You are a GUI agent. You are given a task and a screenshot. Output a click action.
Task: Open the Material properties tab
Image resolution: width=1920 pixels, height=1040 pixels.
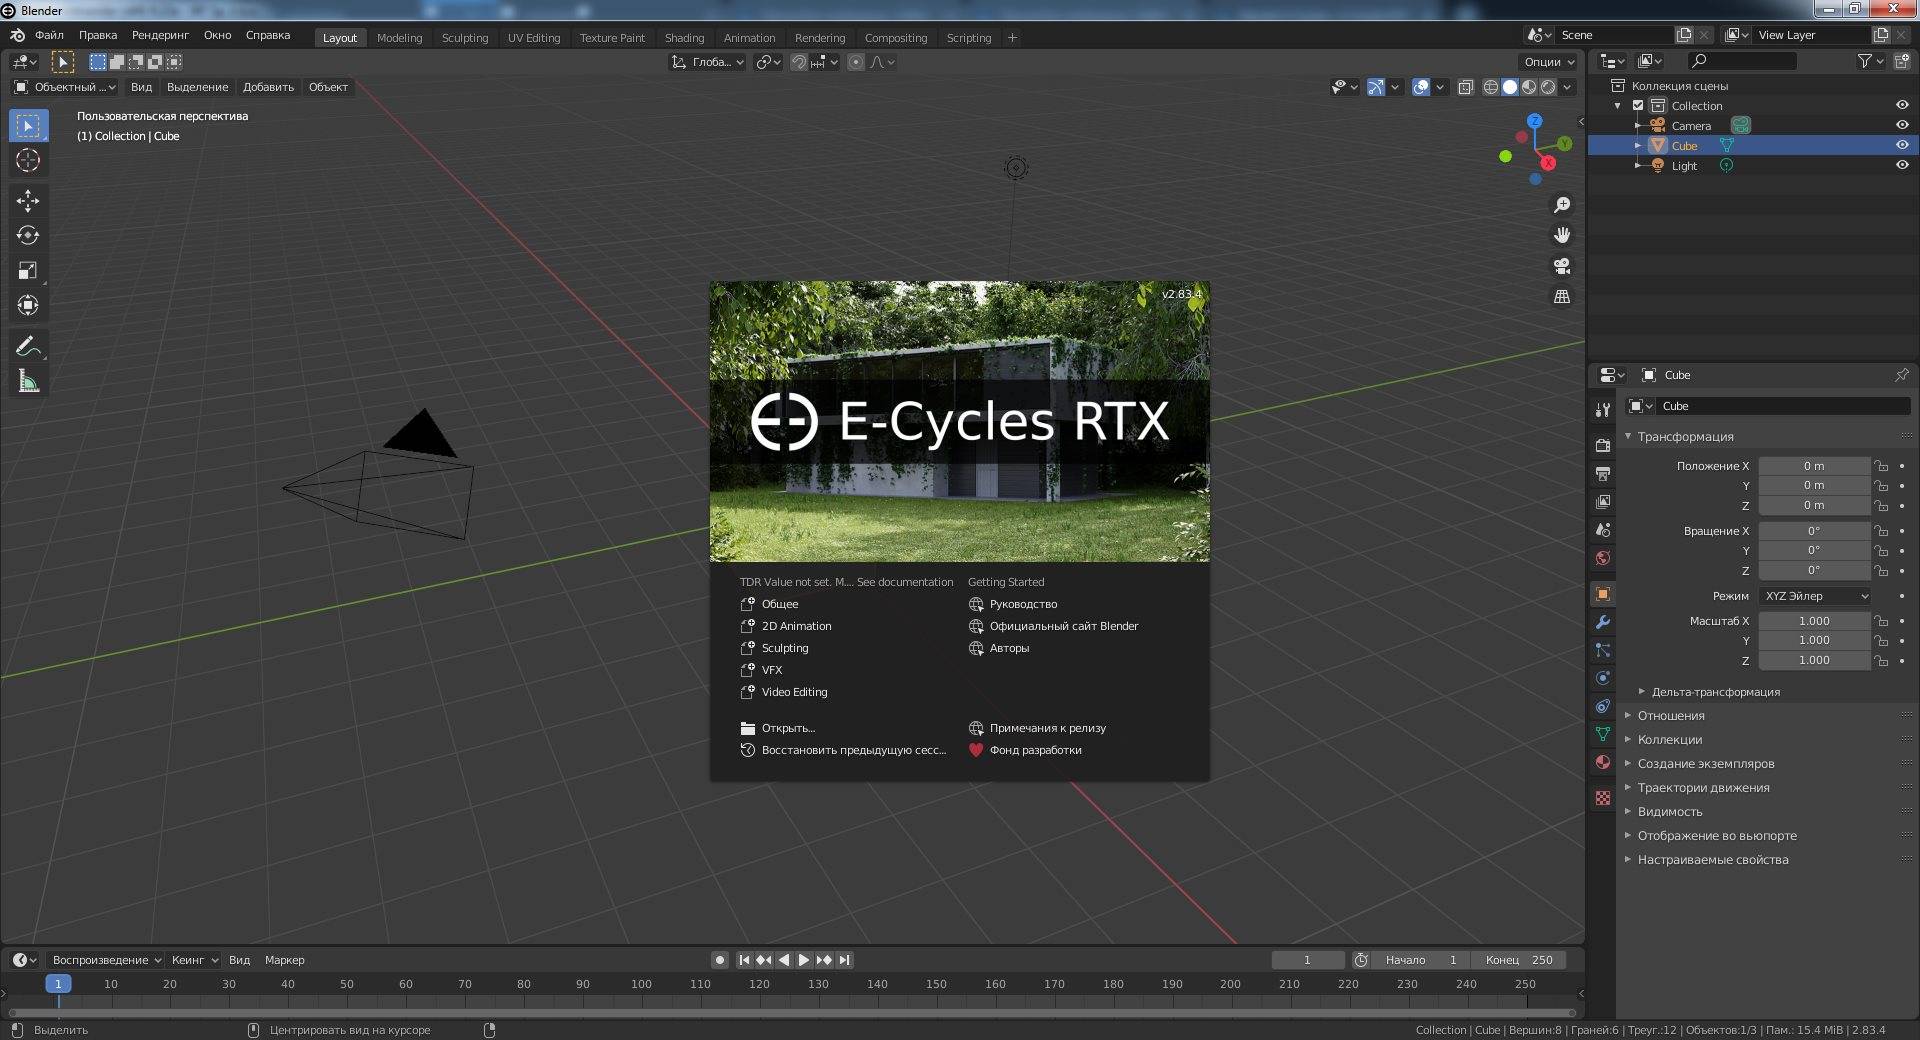[1603, 762]
